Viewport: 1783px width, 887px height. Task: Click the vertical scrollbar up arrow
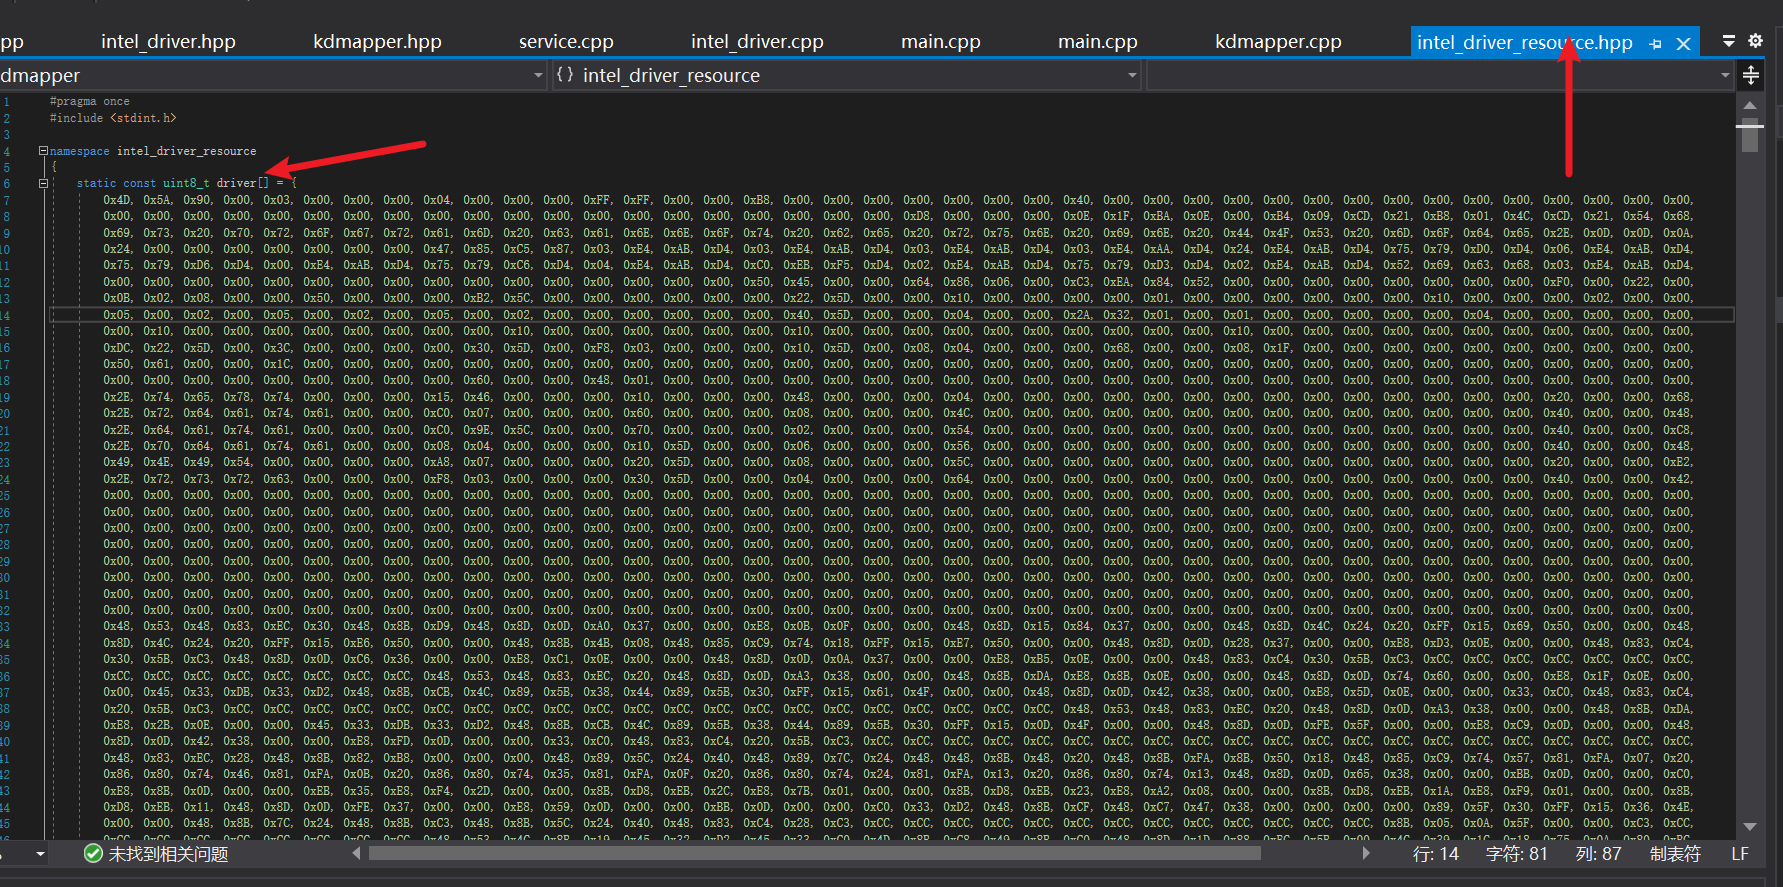(x=1749, y=105)
